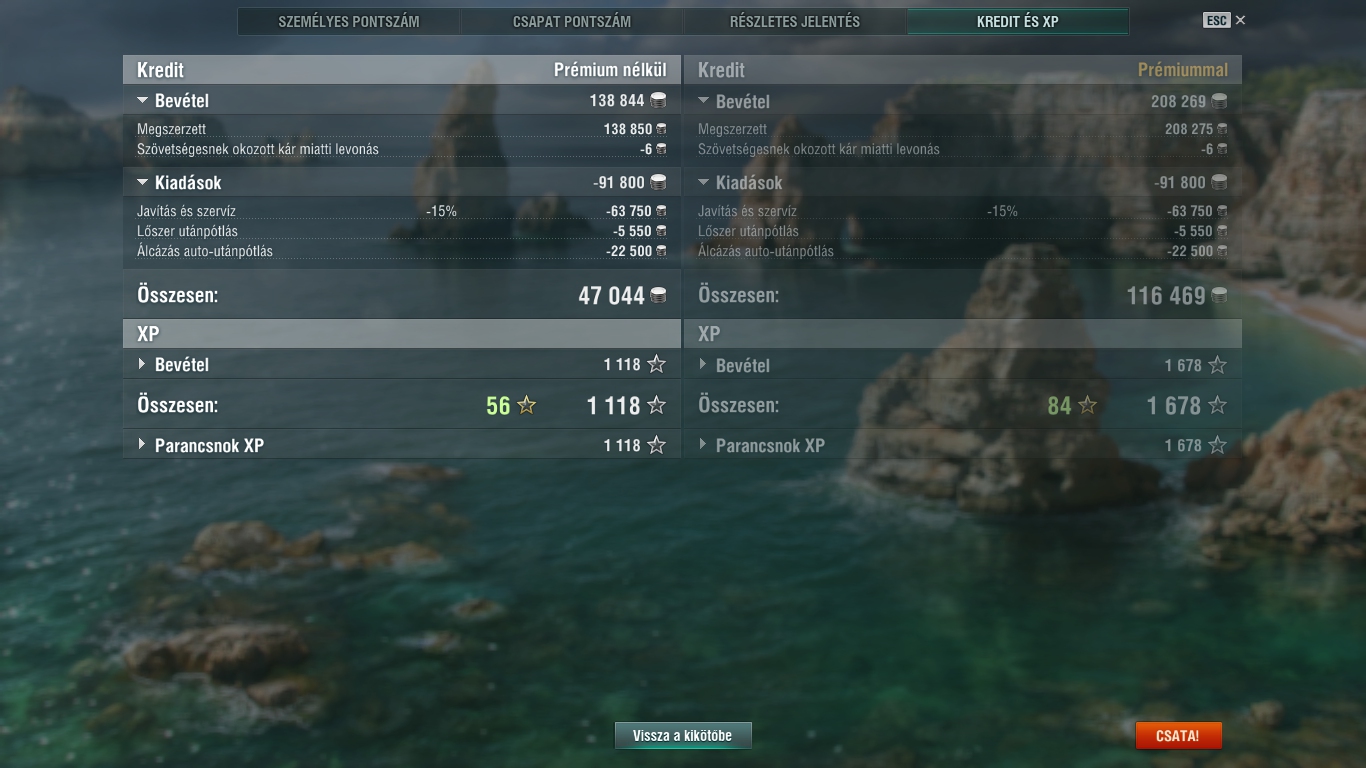Screen dimensions: 1366x768
Task: Click the credit coin icon beside 47 044 total
Action: pyautogui.click(x=658, y=295)
